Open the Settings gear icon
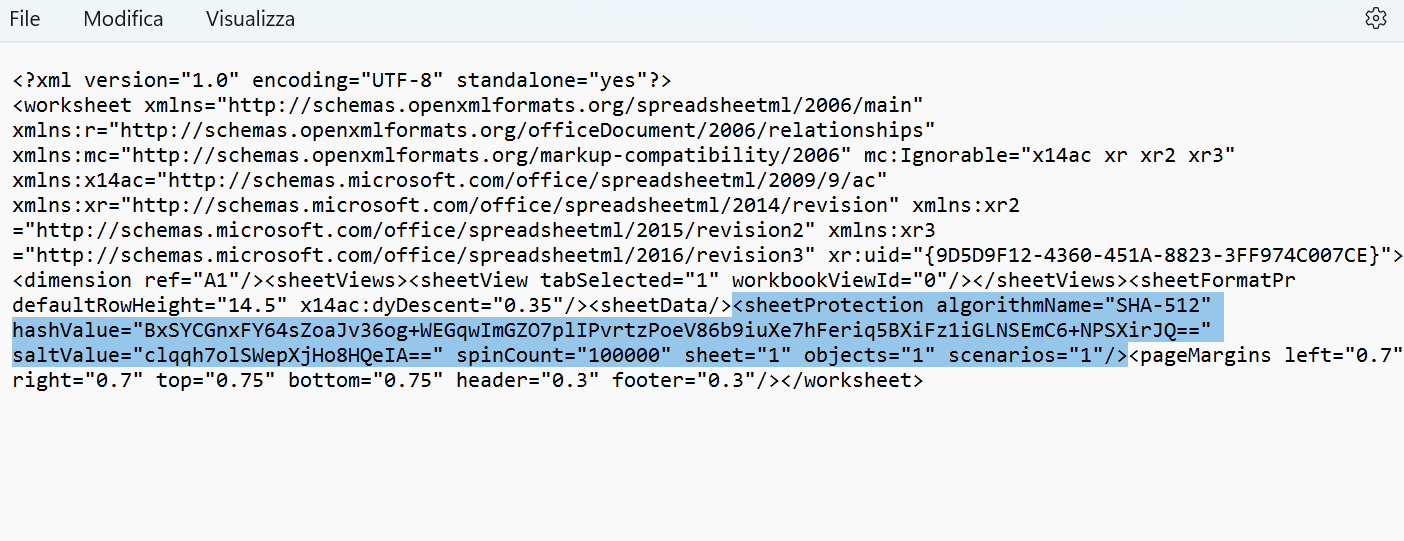 [x=1376, y=19]
